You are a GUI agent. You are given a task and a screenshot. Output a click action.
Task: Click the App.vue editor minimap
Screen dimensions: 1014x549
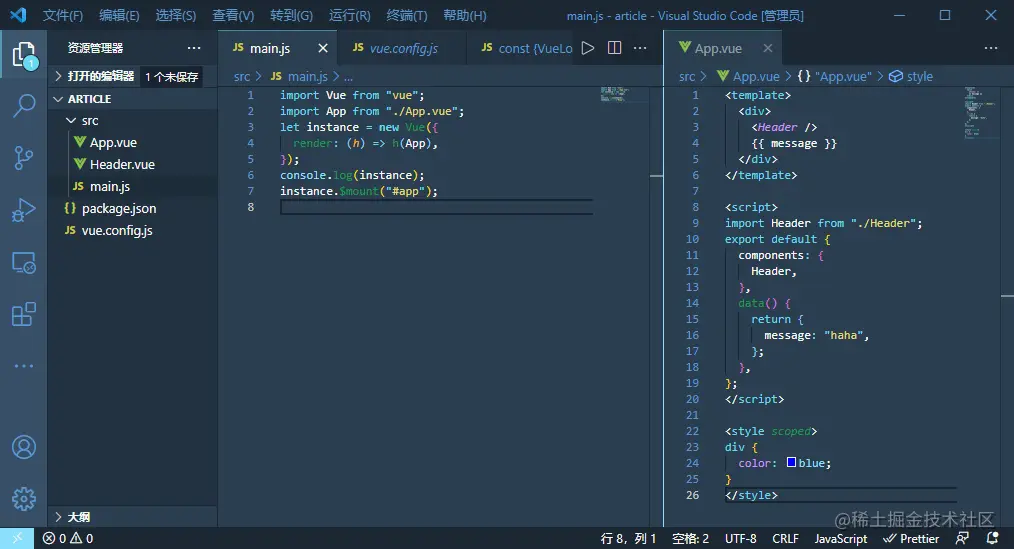click(x=980, y=111)
